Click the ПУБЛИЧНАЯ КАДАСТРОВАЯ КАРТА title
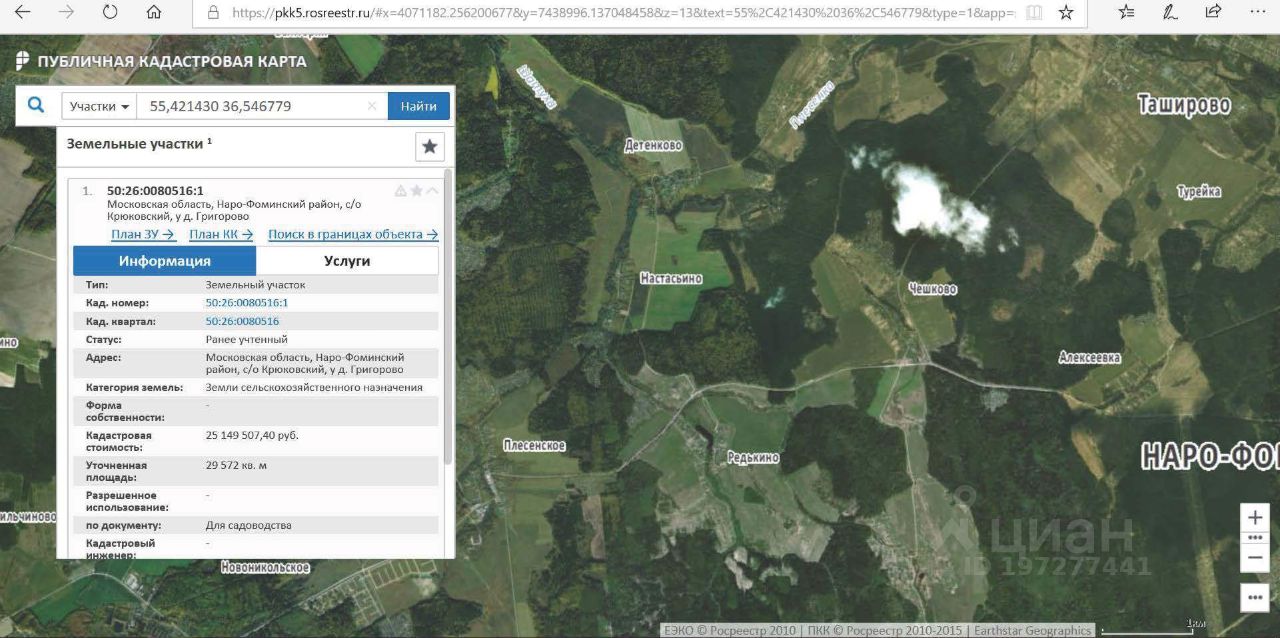Image resolution: width=1280 pixels, height=638 pixels. pos(172,62)
